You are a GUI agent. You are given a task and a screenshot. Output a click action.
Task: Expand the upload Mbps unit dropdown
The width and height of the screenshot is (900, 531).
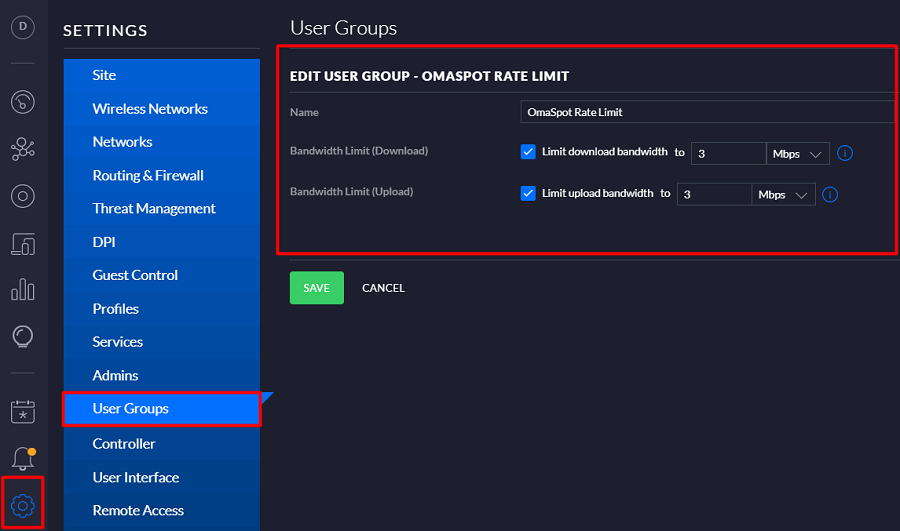click(x=784, y=194)
